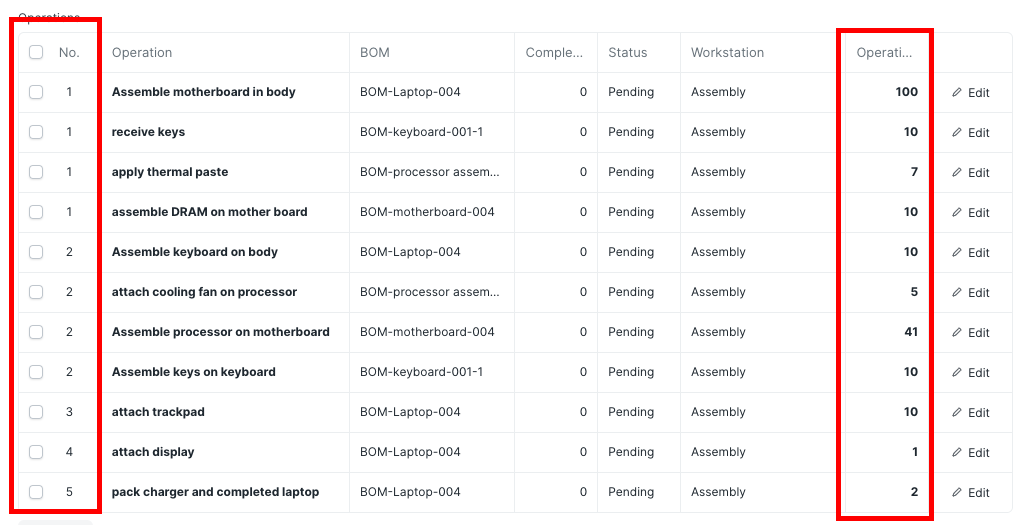Toggle the select-all checkbox in table header
The height and width of the screenshot is (525, 1028).
click(36, 52)
